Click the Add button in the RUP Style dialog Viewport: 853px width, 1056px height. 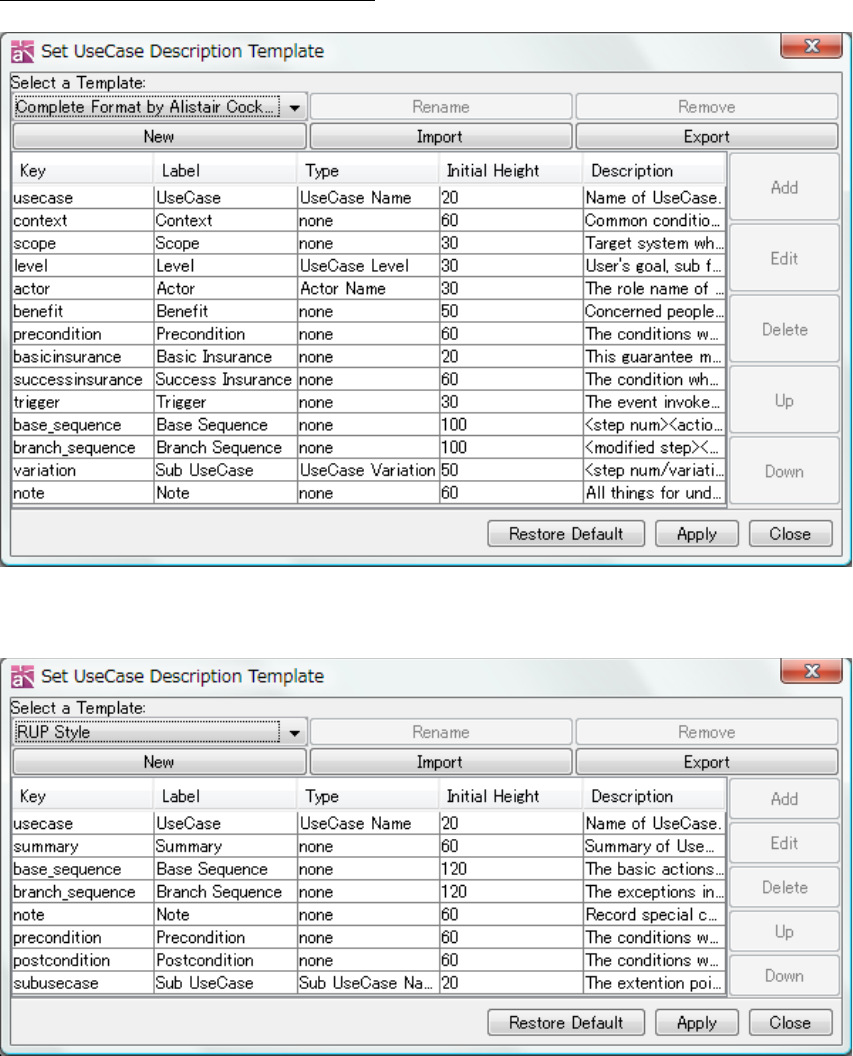[784, 799]
